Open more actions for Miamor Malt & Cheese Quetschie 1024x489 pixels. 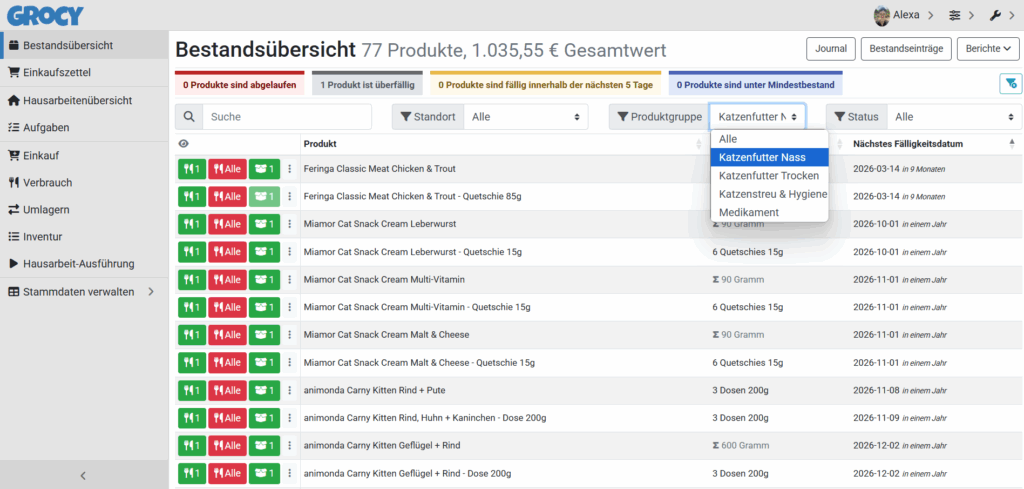(290, 362)
